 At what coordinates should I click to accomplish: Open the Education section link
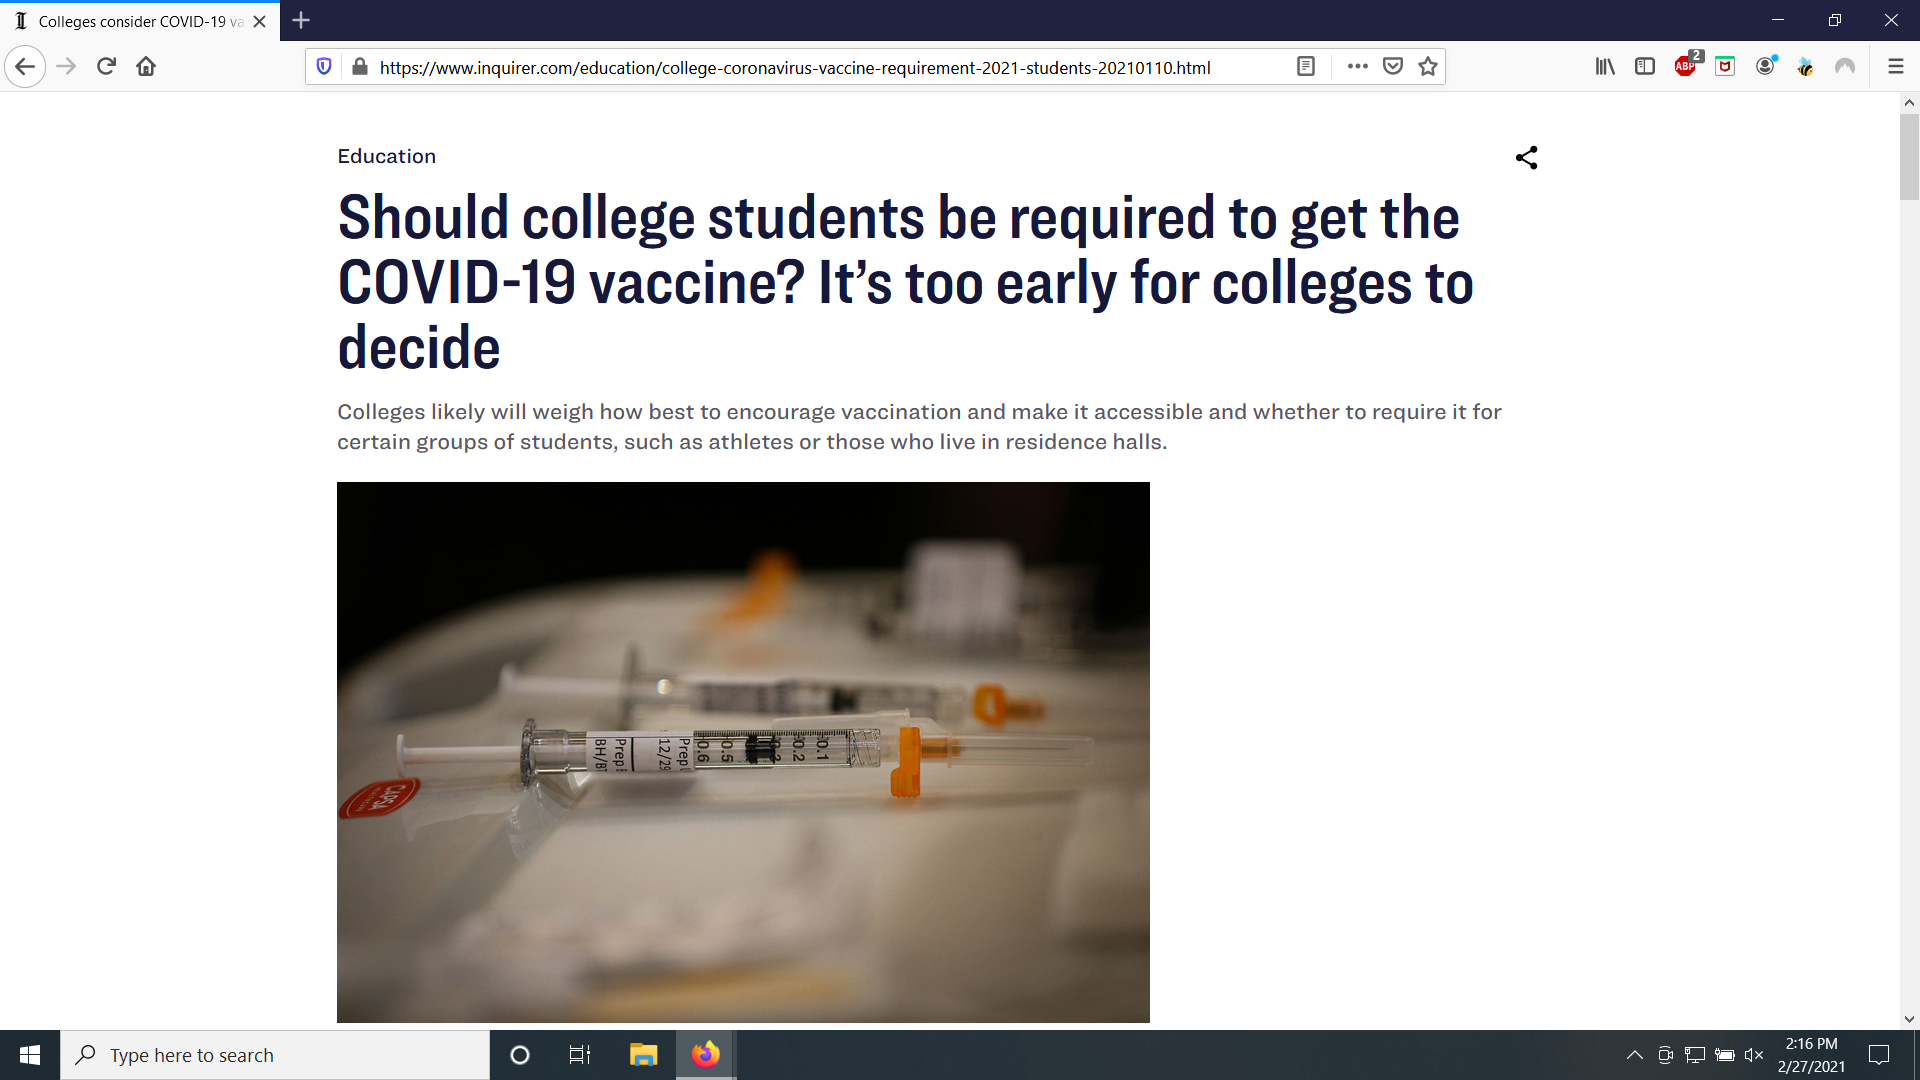point(386,156)
